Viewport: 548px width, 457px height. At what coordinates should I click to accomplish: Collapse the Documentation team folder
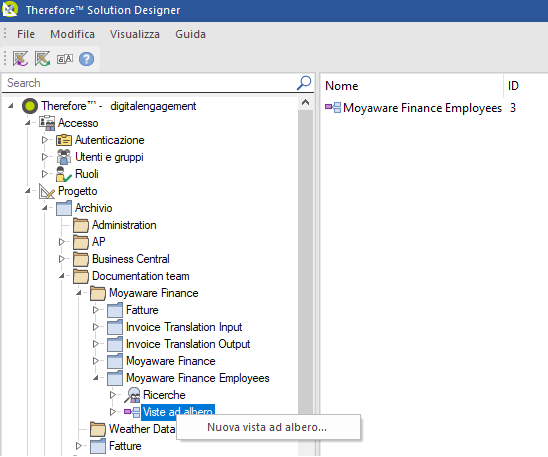point(62,276)
